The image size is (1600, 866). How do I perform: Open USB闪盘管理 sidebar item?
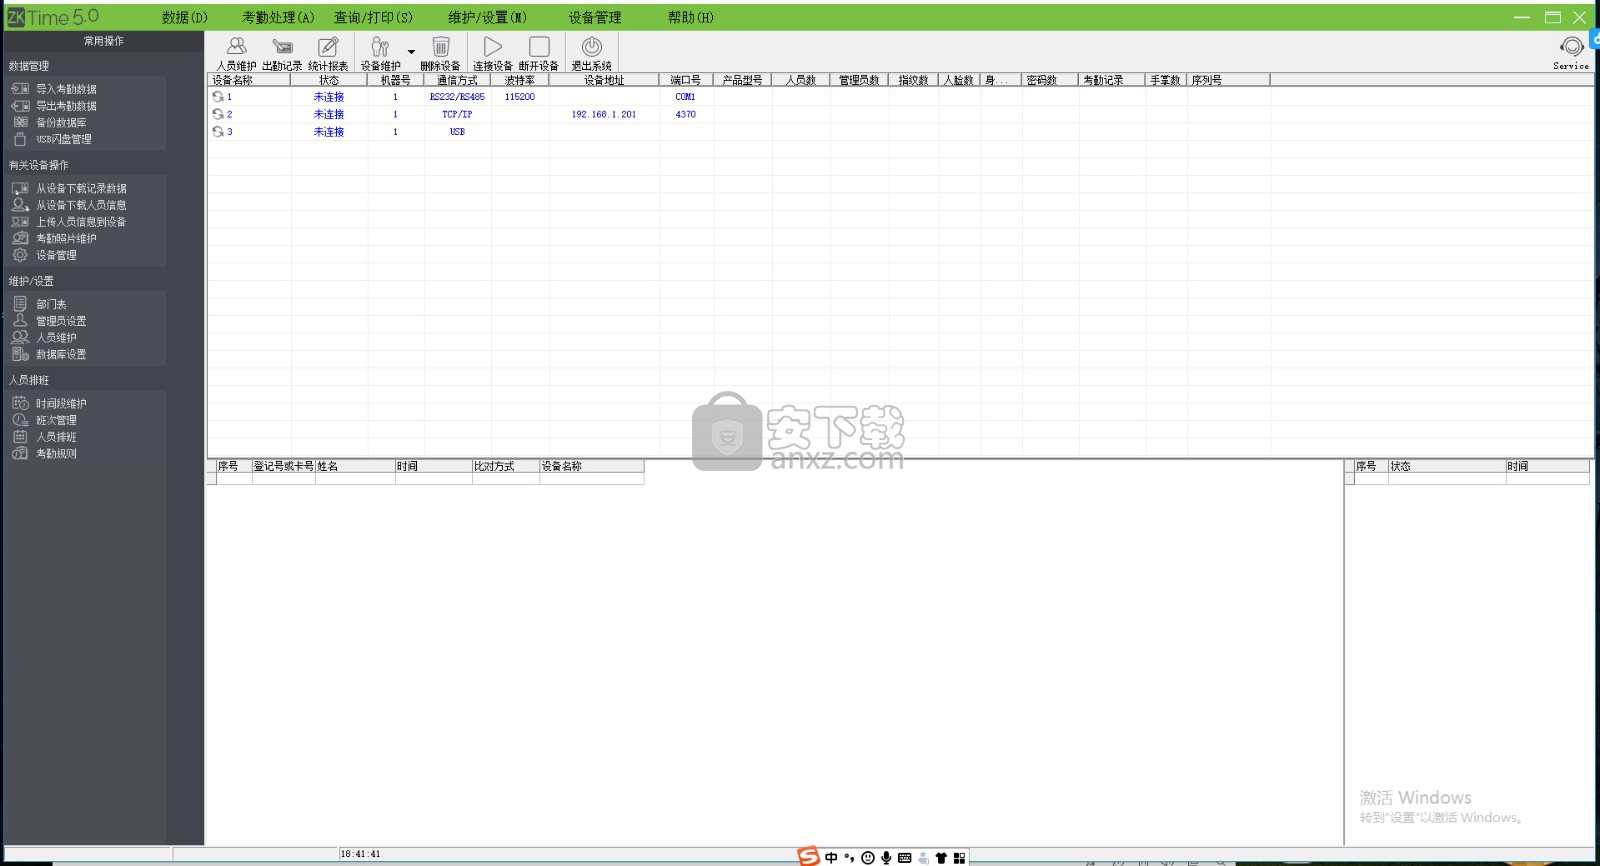click(x=63, y=140)
